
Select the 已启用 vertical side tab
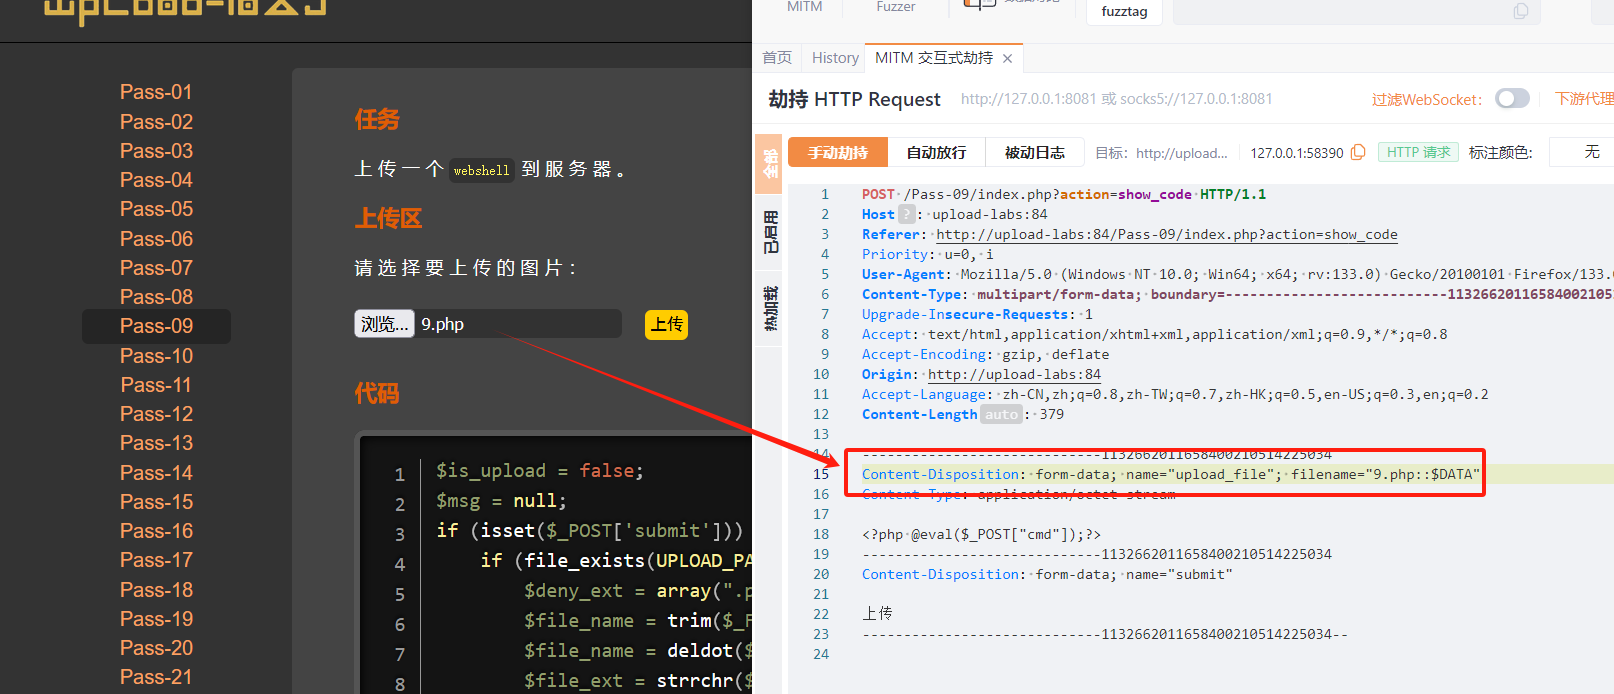tap(769, 231)
